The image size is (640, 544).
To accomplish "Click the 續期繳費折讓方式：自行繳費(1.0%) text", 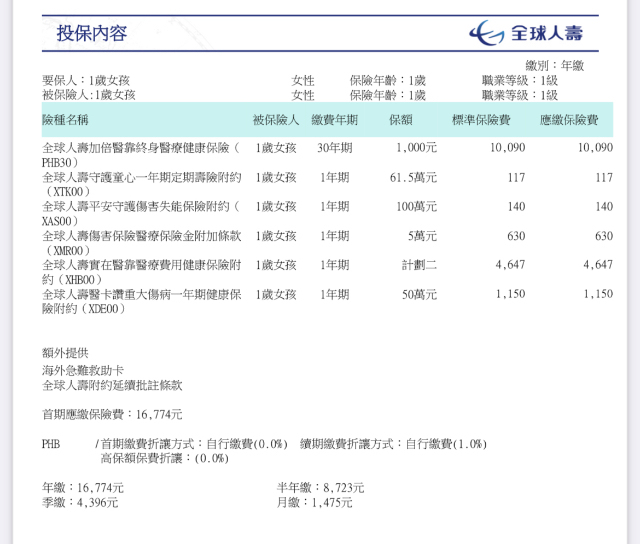I will pyautogui.click(x=393, y=444).
